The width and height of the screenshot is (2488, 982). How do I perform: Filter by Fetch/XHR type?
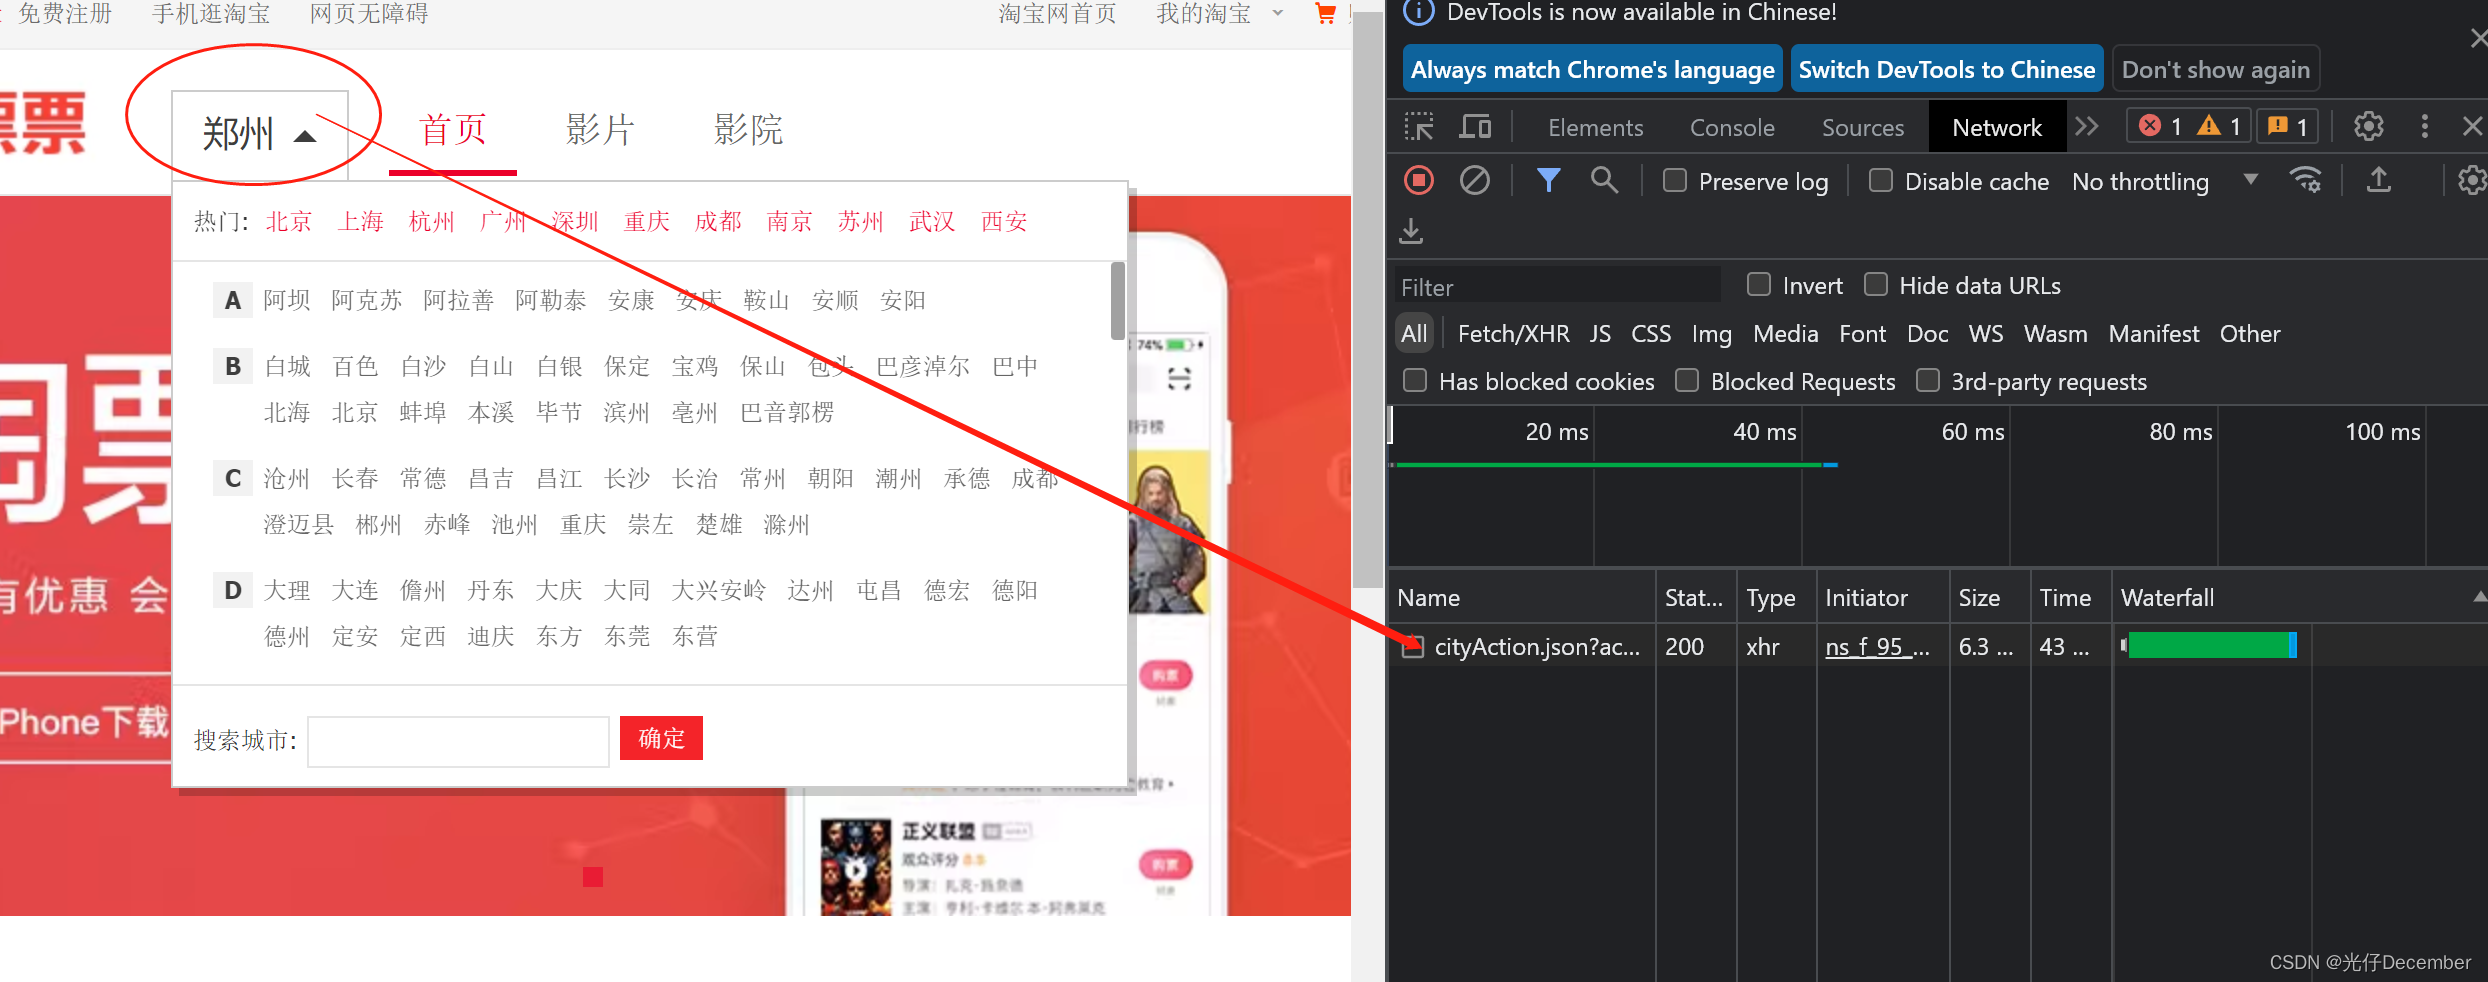(x=1513, y=334)
